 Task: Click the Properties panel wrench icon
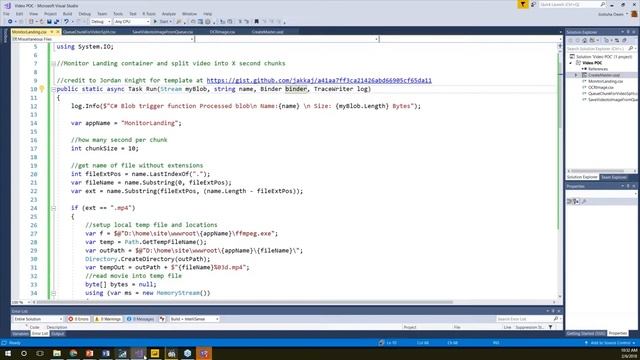584,201
